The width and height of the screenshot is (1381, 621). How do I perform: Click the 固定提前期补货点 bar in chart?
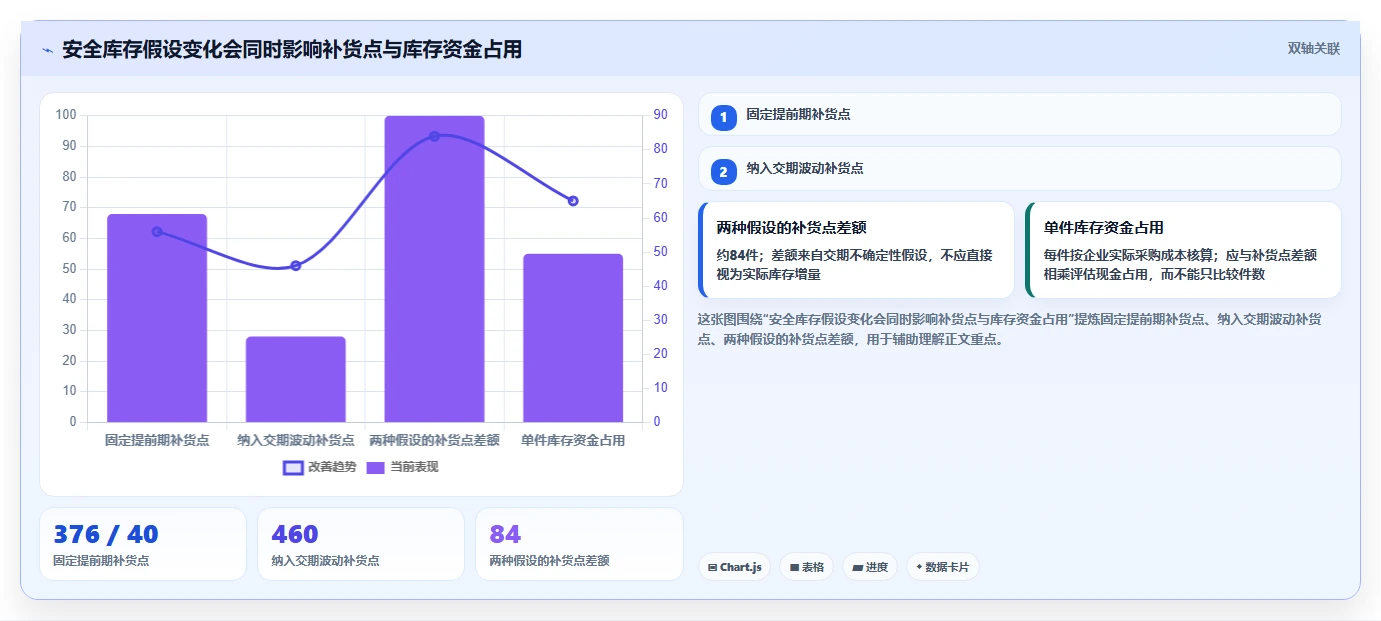pos(157,318)
